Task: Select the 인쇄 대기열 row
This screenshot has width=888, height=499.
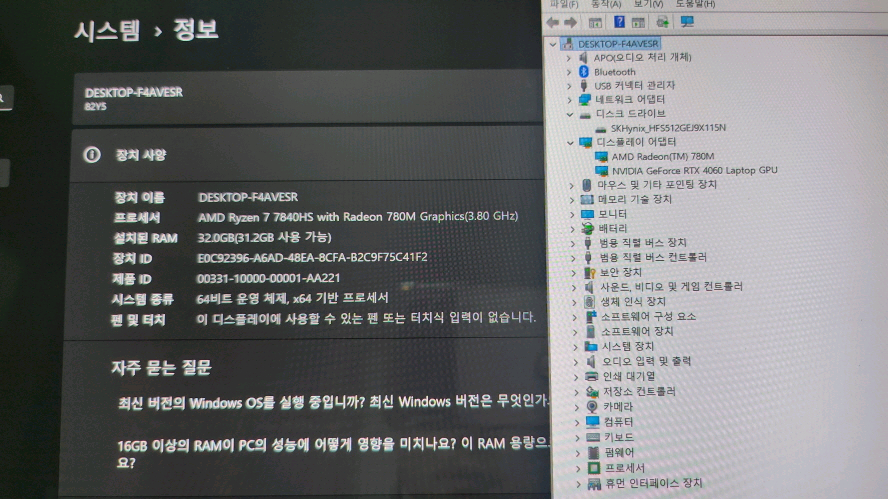Action: point(629,377)
